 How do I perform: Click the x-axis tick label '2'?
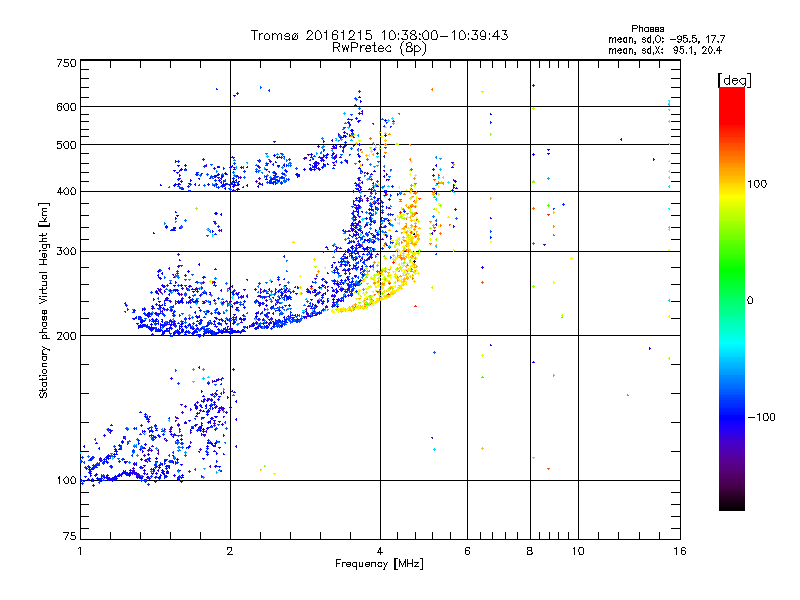230,551
